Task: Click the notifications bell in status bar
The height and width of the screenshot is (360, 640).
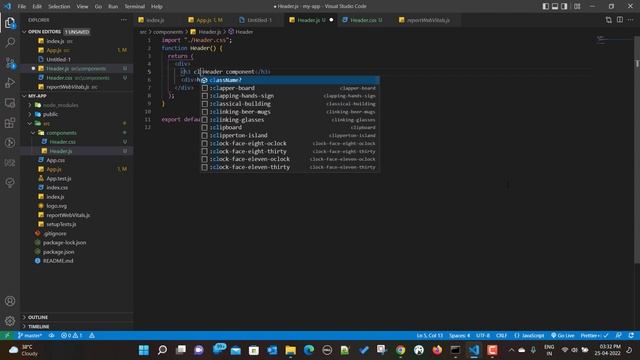Action: (x=631, y=336)
